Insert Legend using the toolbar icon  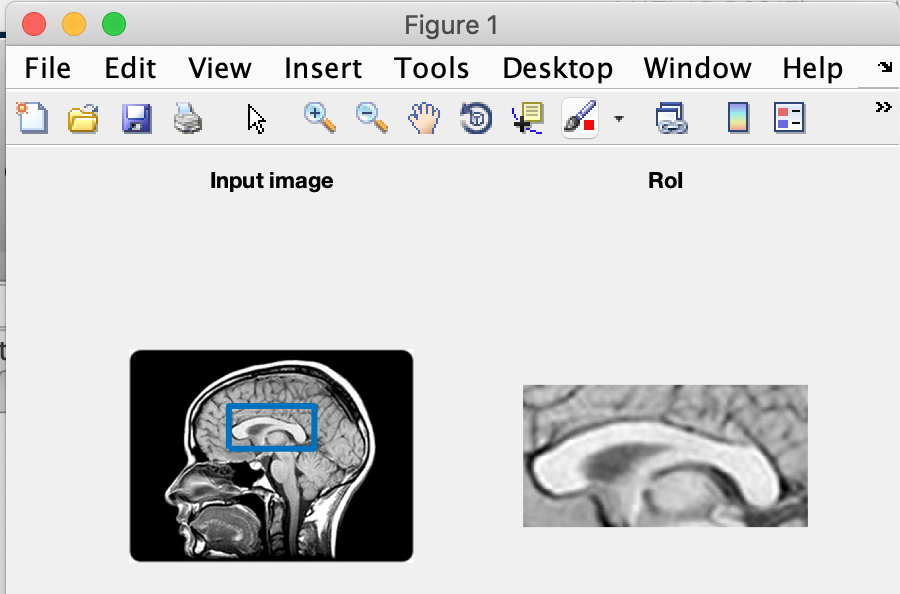click(789, 118)
